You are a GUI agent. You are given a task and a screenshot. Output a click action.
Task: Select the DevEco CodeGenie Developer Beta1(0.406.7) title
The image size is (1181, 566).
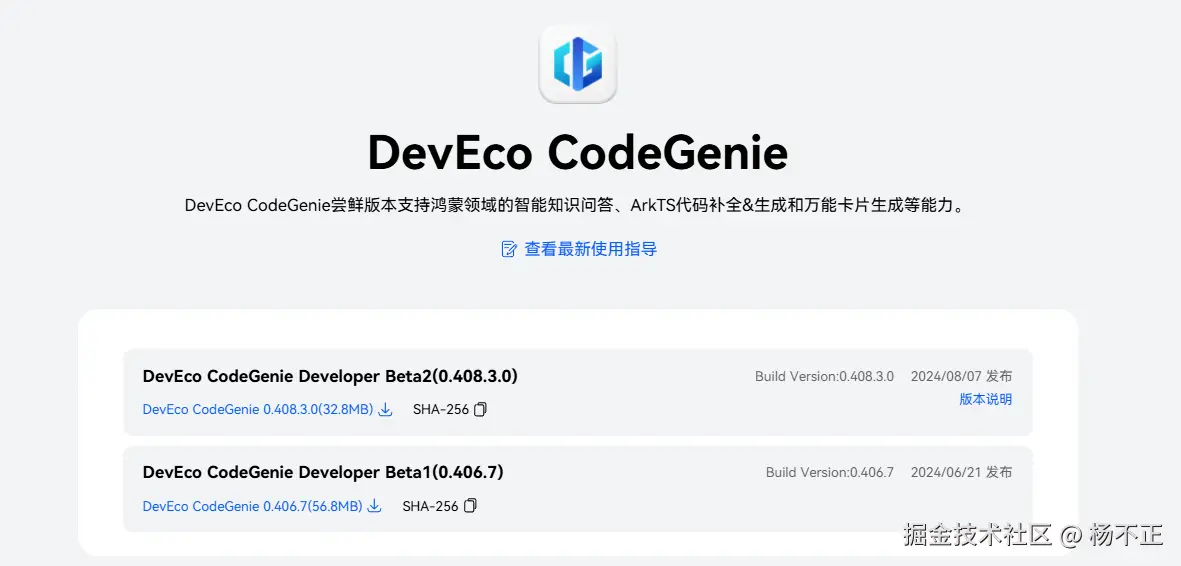coord(323,473)
